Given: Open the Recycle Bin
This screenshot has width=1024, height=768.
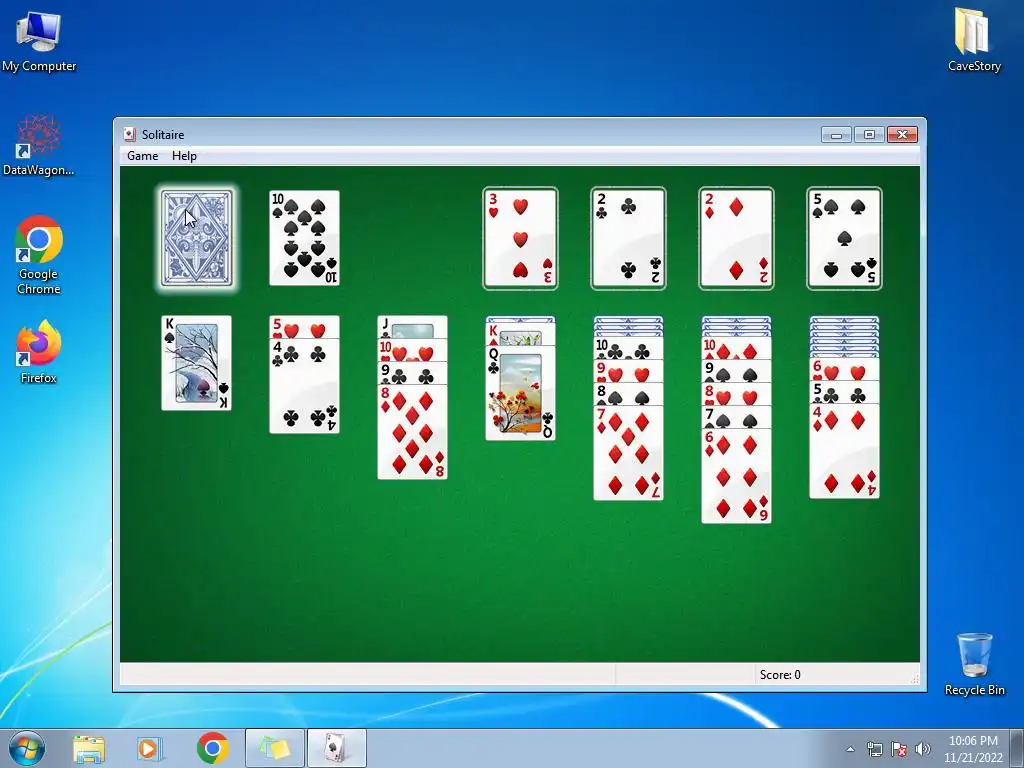Looking at the screenshot, I should pos(974,664).
